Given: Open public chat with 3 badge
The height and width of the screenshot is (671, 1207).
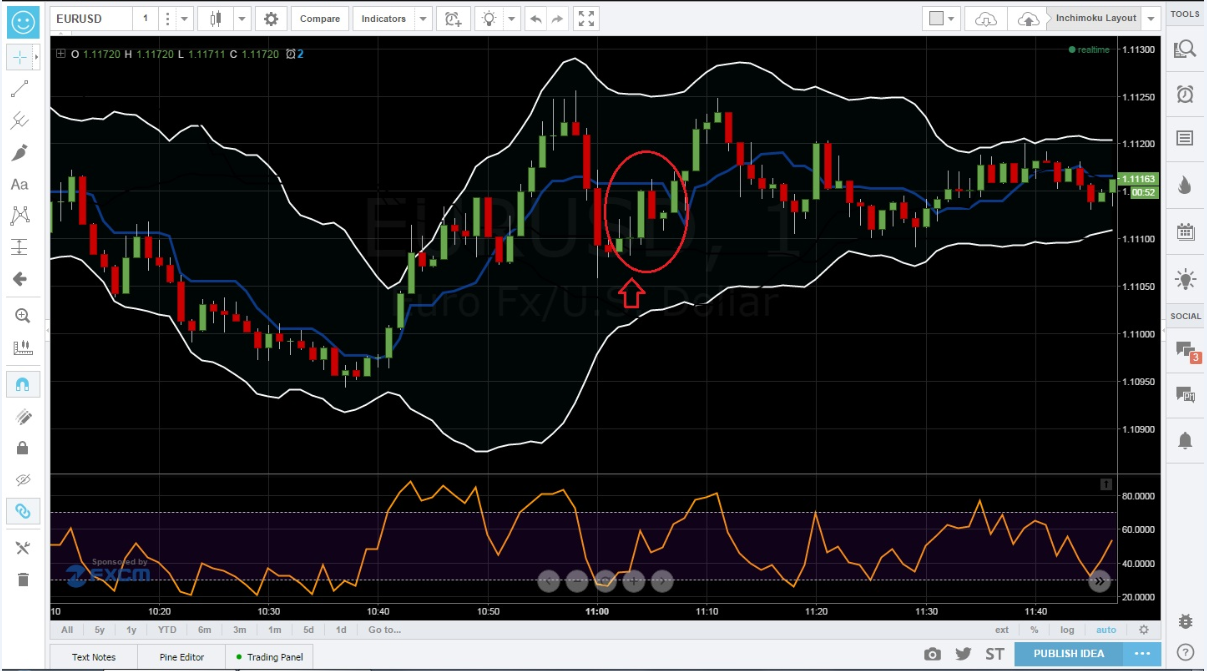Looking at the screenshot, I should coord(1187,350).
